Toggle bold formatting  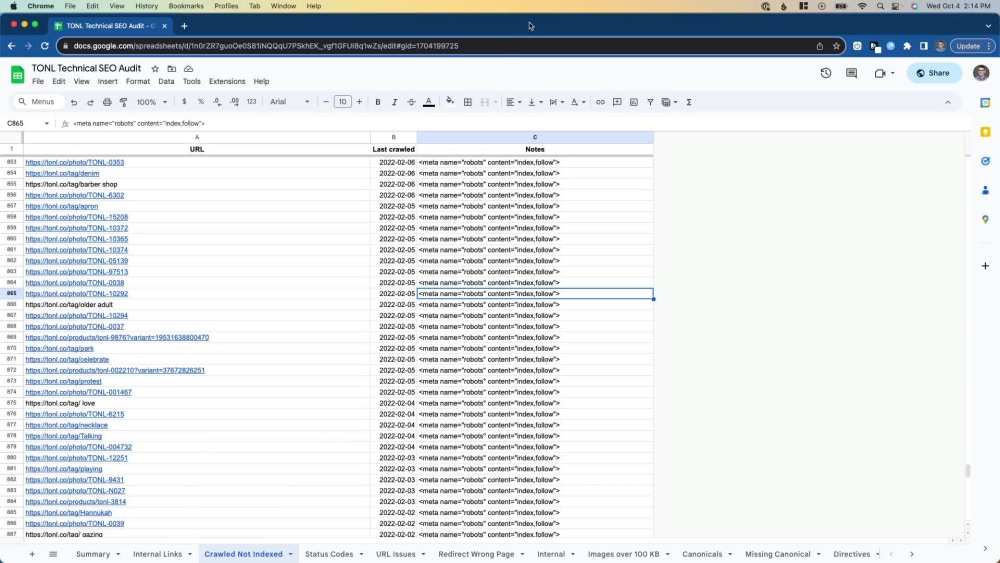tap(378, 102)
